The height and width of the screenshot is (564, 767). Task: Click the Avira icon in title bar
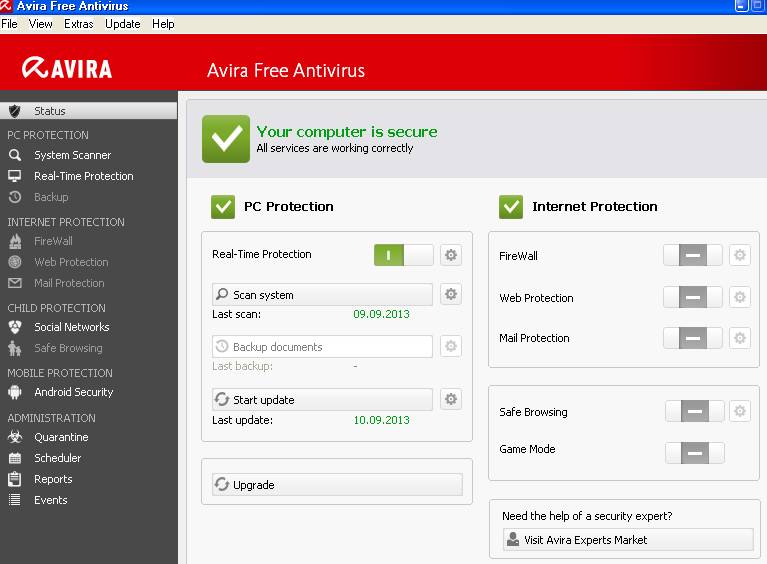pos(5,6)
